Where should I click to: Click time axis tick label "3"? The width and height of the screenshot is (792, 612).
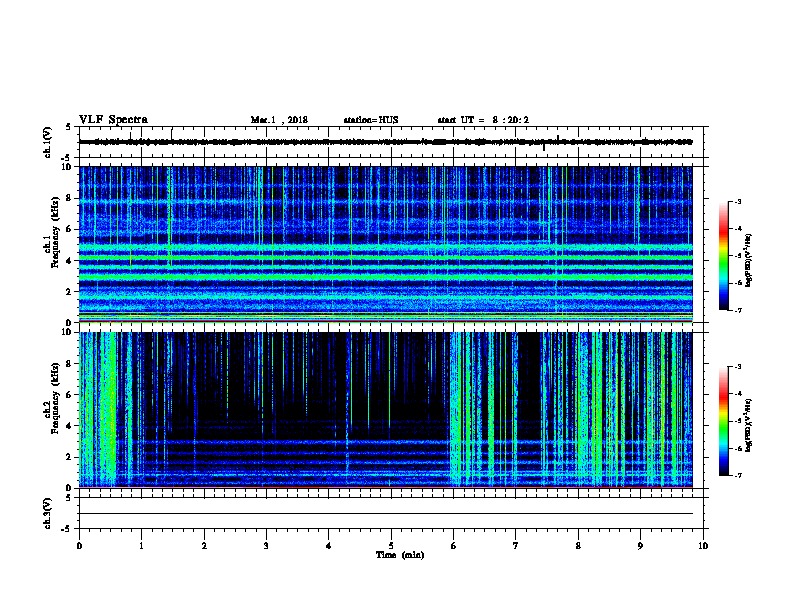point(266,545)
